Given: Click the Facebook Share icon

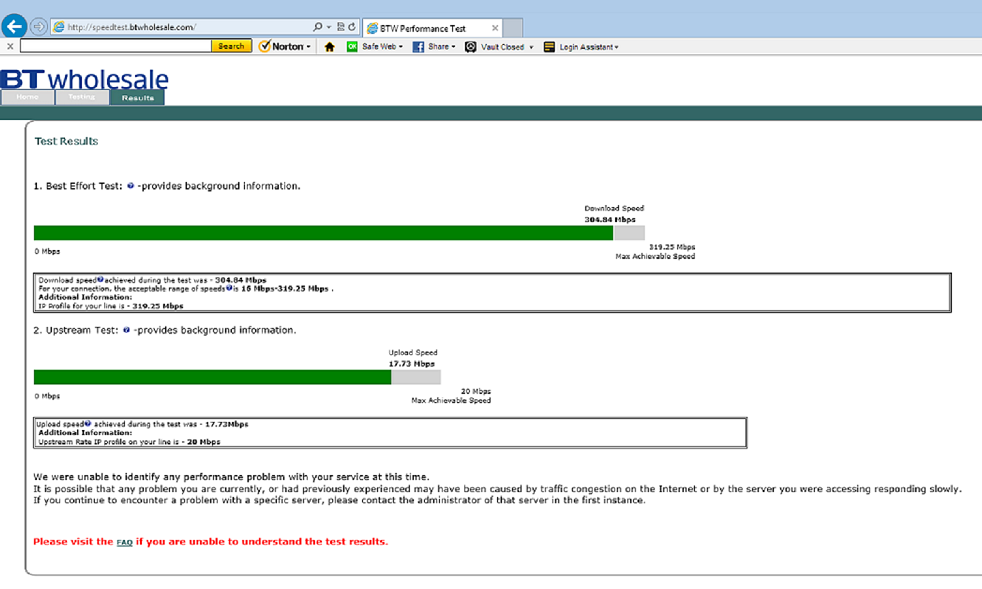Looking at the screenshot, I should click(x=418, y=47).
